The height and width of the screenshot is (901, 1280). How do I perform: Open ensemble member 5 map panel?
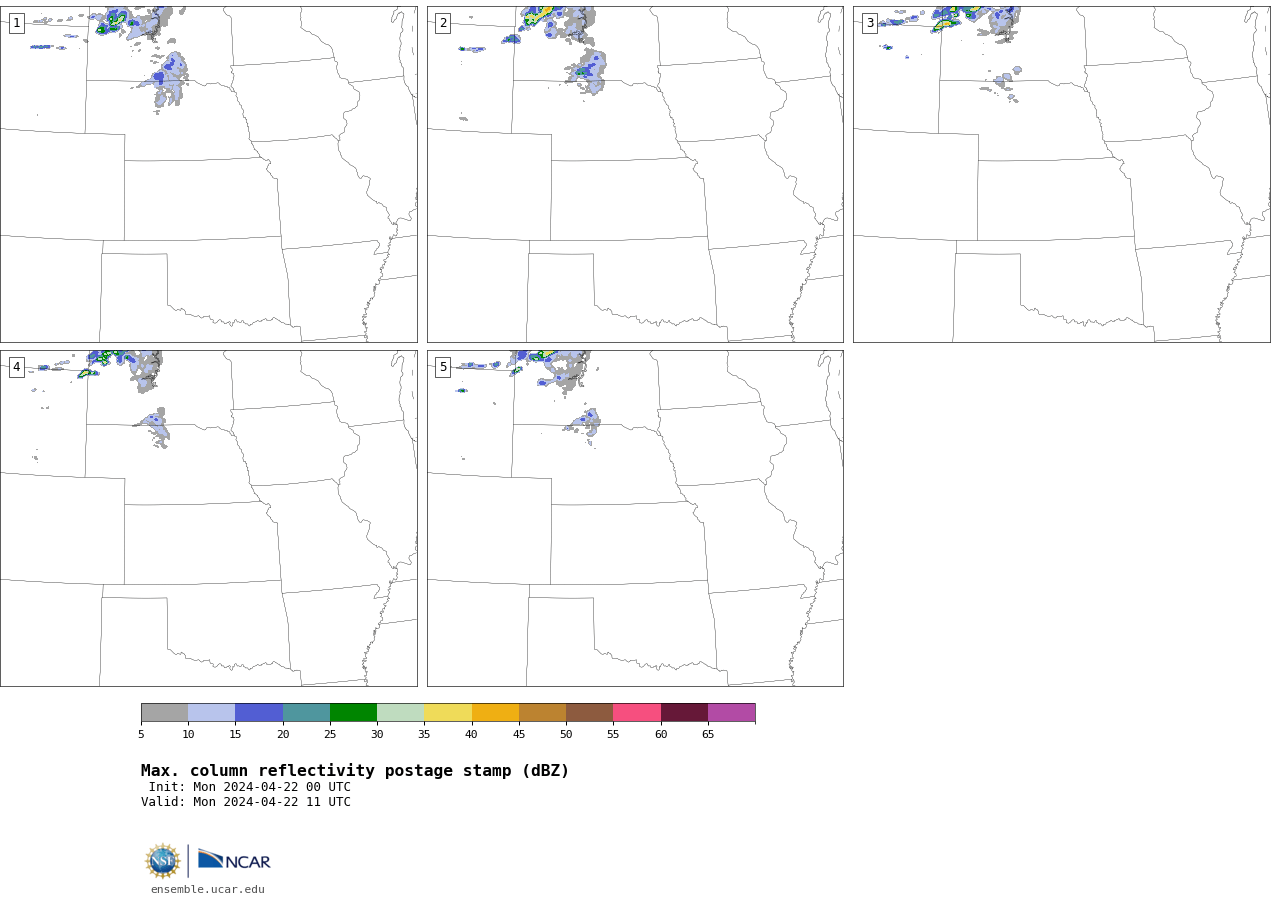tap(635, 518)
